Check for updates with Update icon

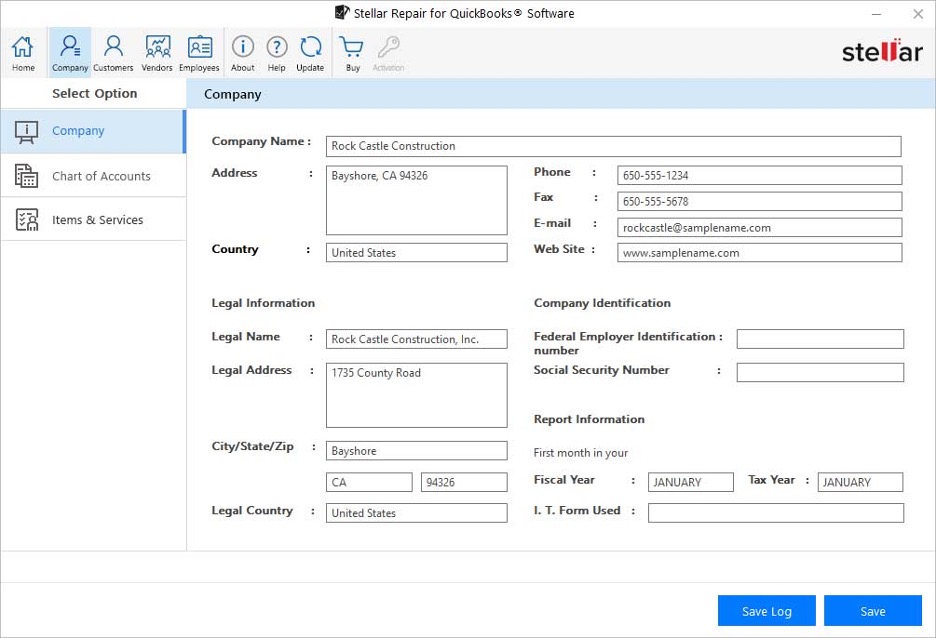pyautogui.click(x=310, y=53)
